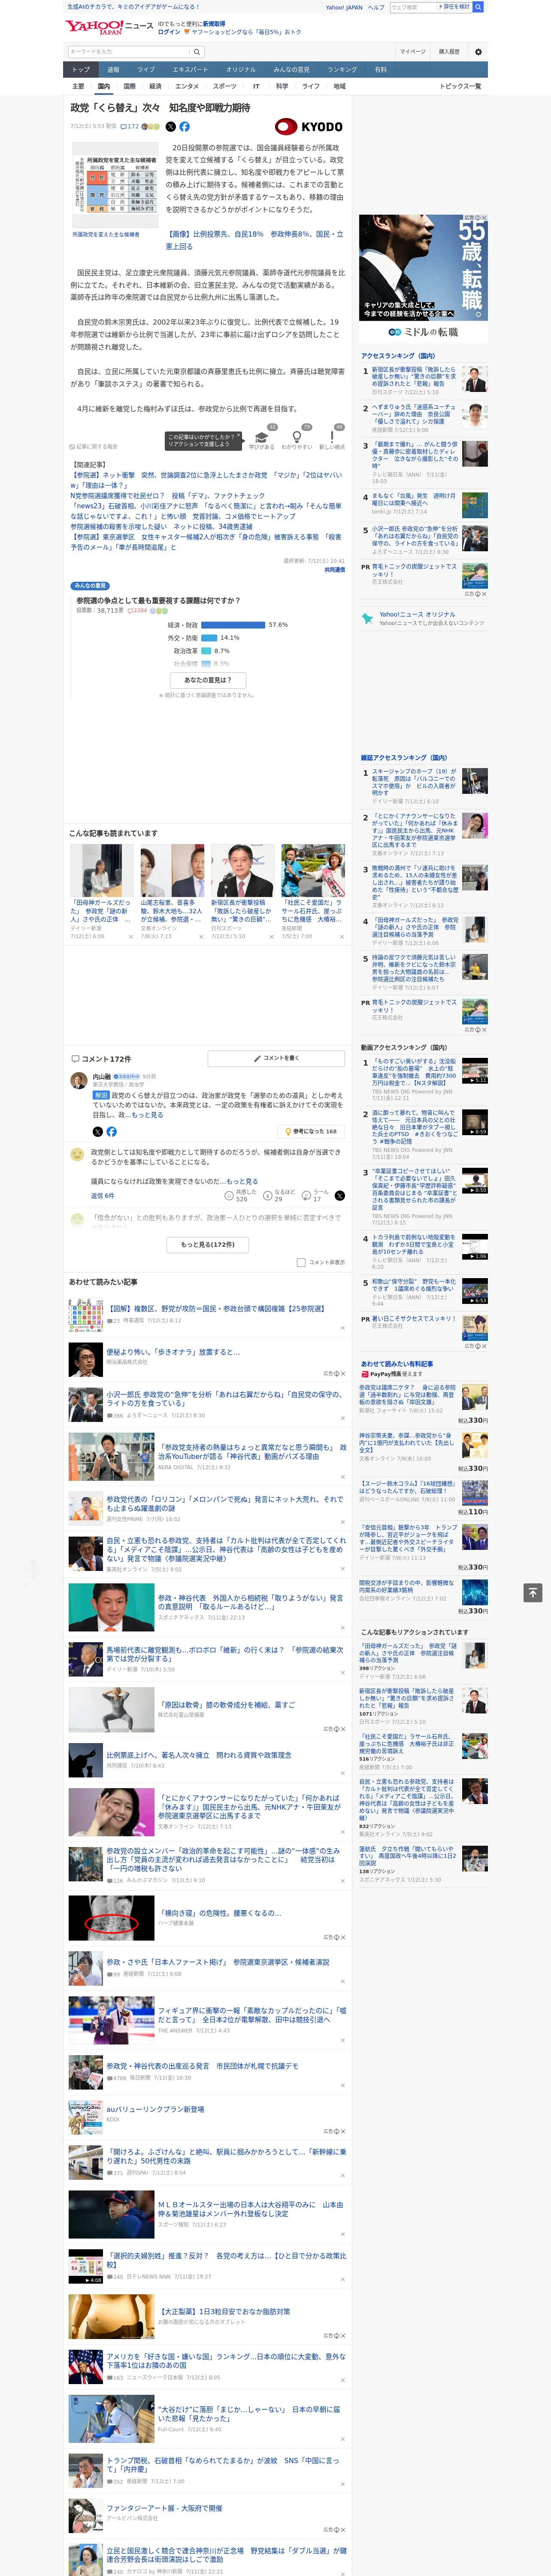Click the ログイン link
This screenshot has width=551, height=2576.
[x=169, y=32]
